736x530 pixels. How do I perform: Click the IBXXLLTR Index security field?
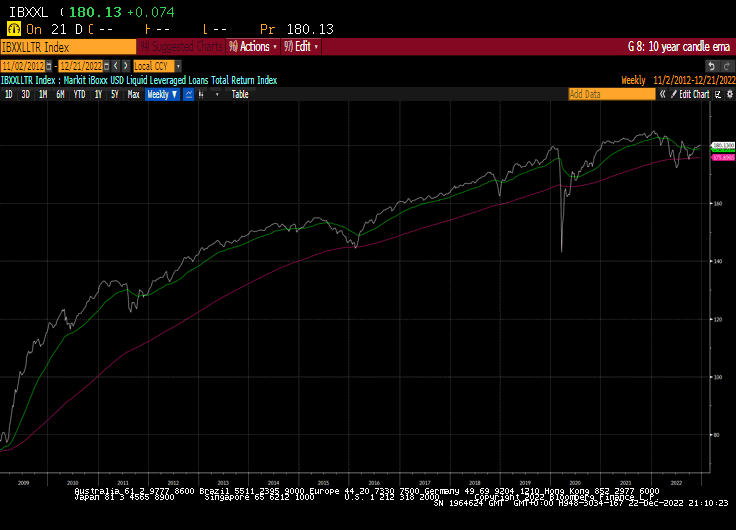68,47
